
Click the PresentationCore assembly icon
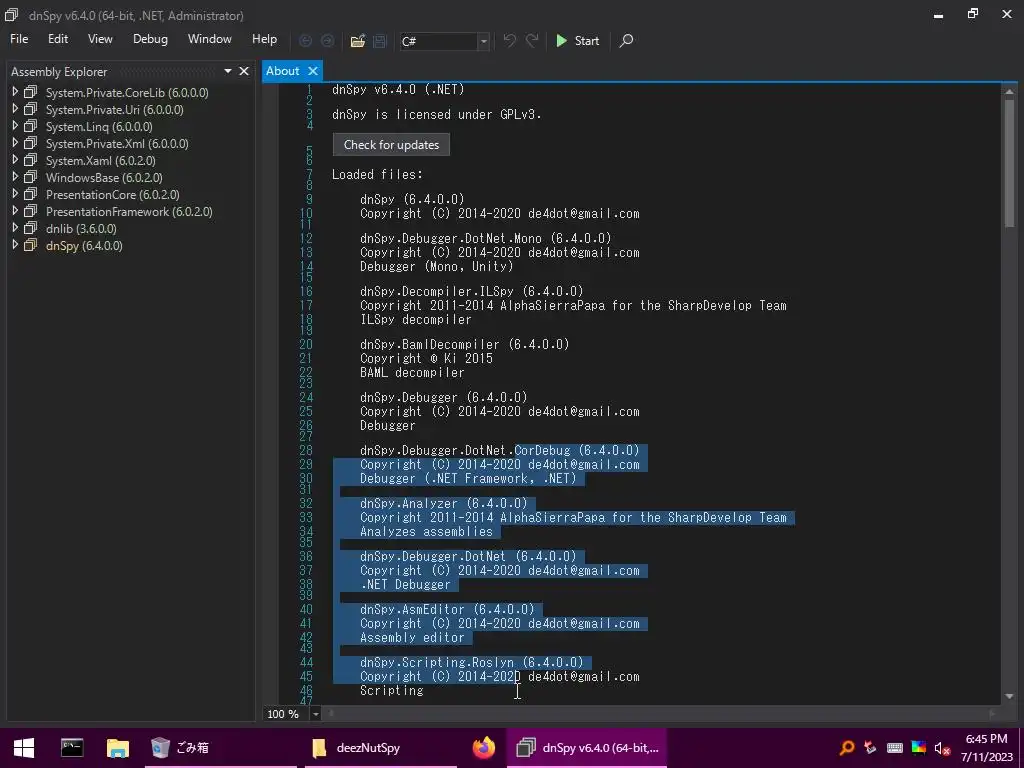click(31, 194)
